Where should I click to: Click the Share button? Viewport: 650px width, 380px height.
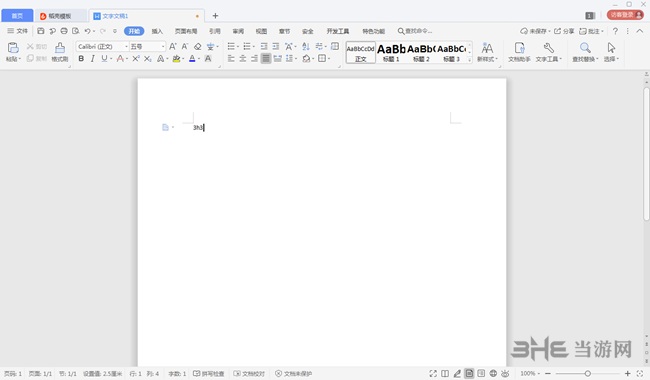[x=564, y=31]
